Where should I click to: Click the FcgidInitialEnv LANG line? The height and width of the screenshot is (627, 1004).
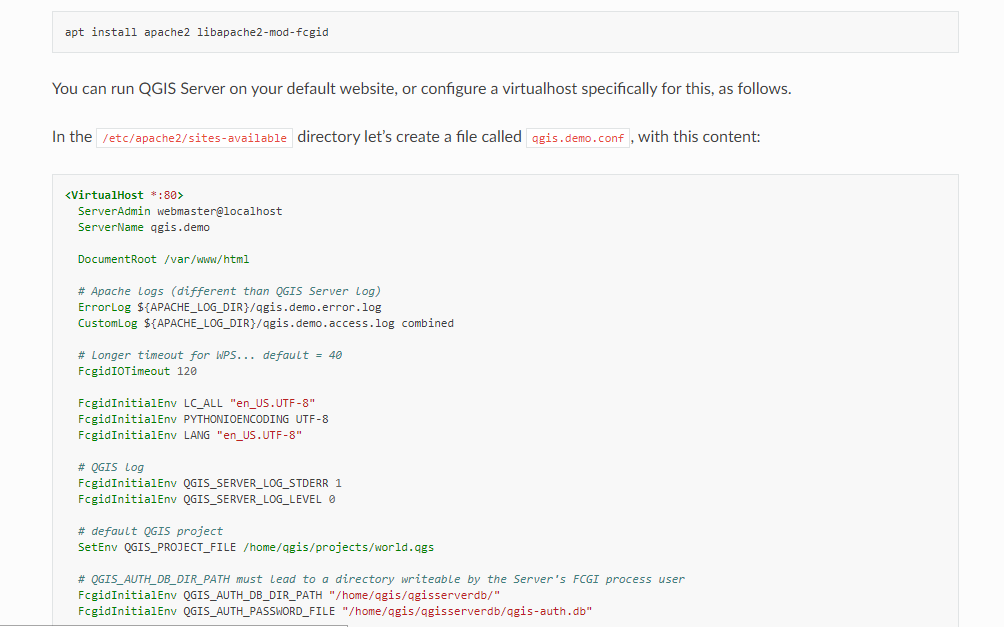190,436
